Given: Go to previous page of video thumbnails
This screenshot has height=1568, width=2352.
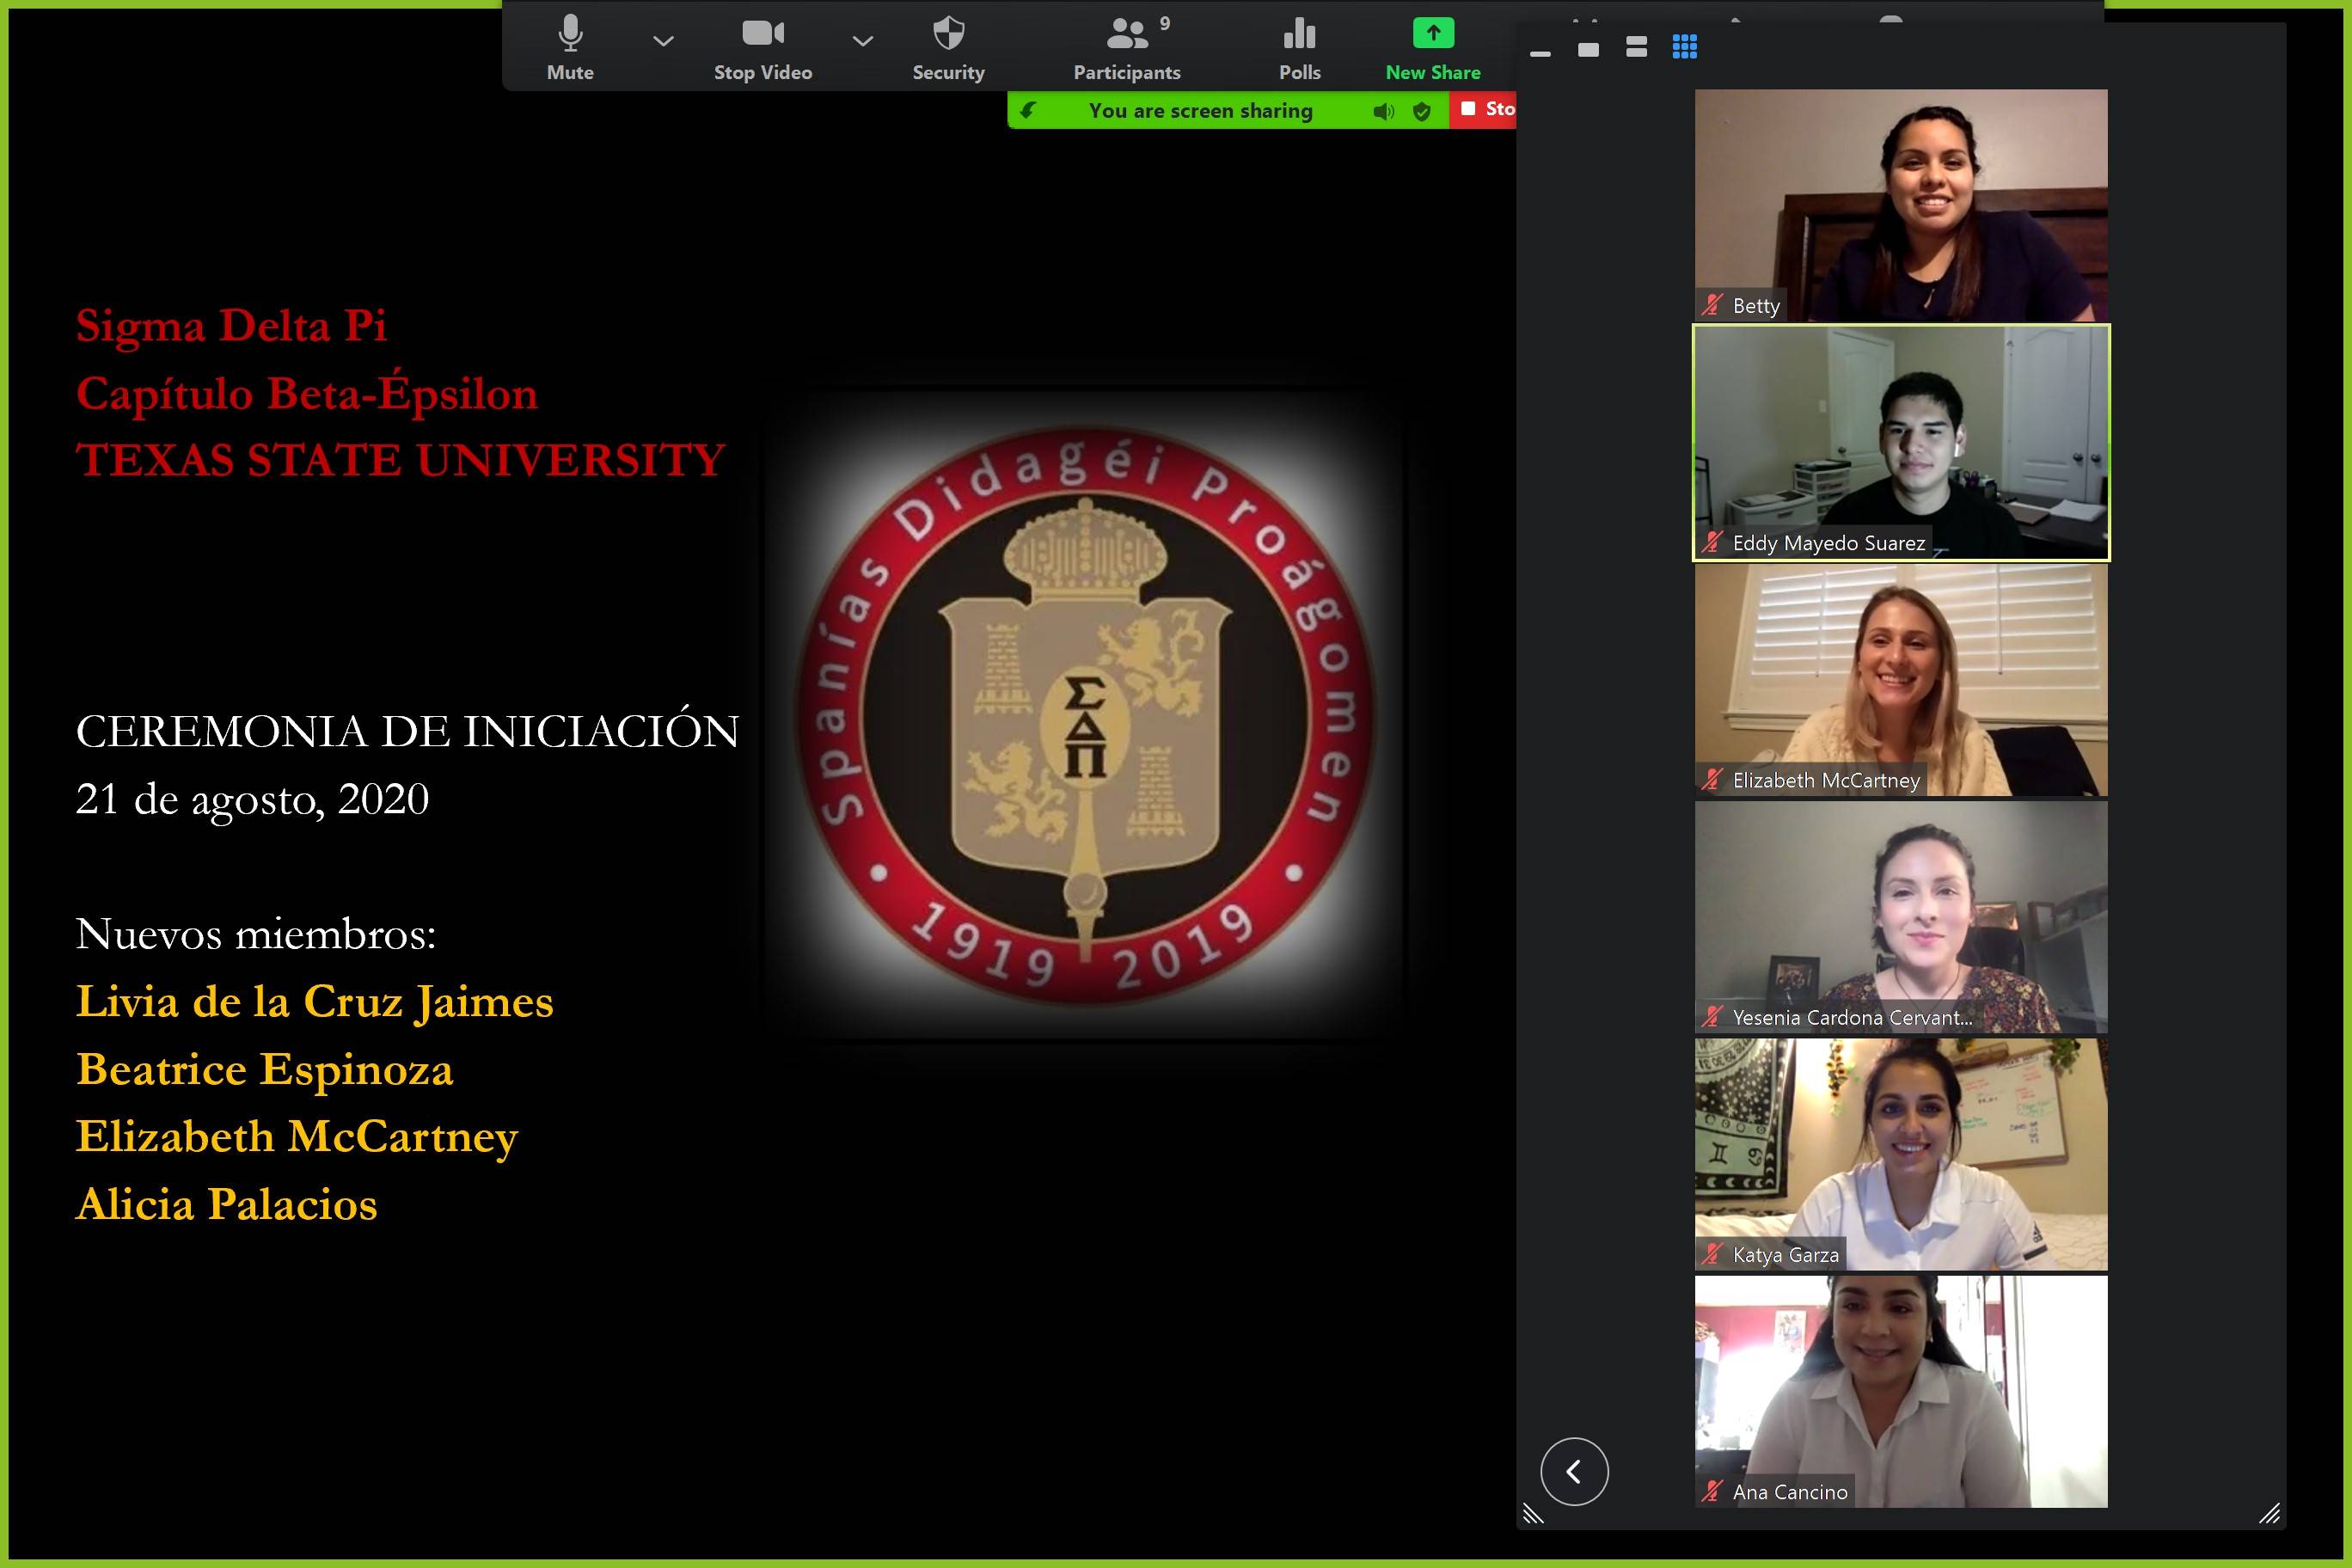Looking at the screenshot, I should pyautogui.click(x=1574, y=1471).
